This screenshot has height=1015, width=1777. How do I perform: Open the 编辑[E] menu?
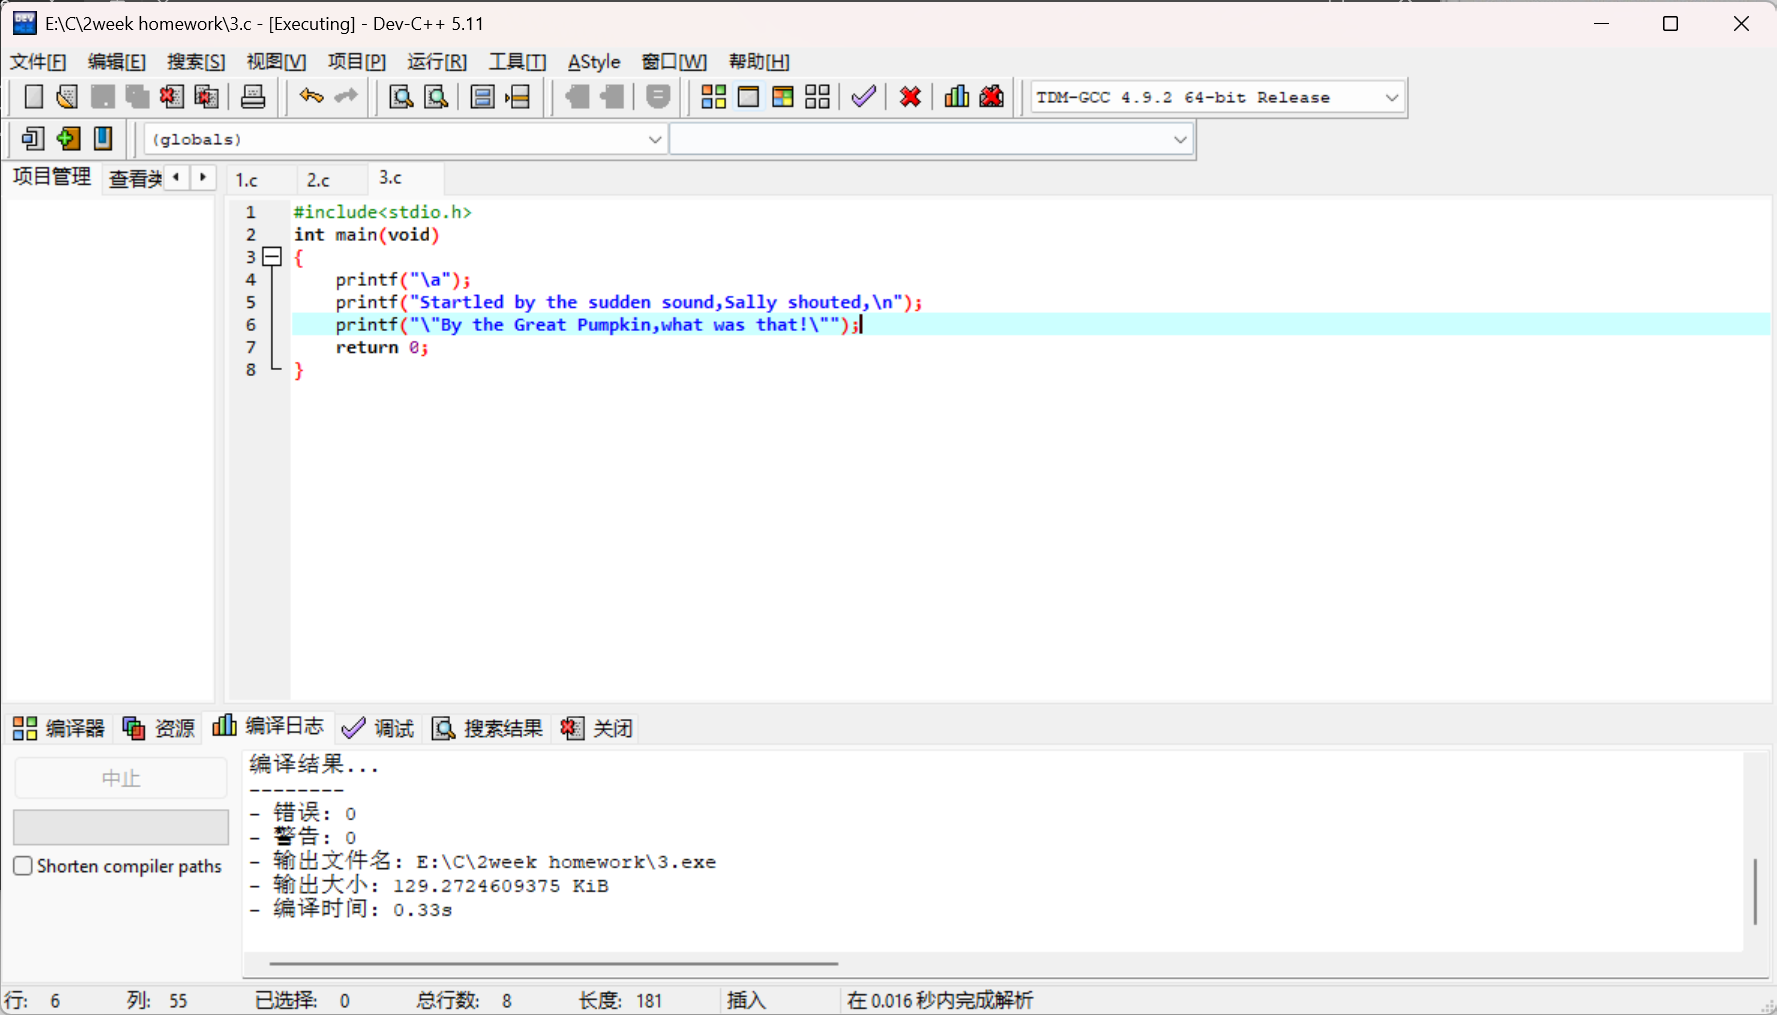117,62
